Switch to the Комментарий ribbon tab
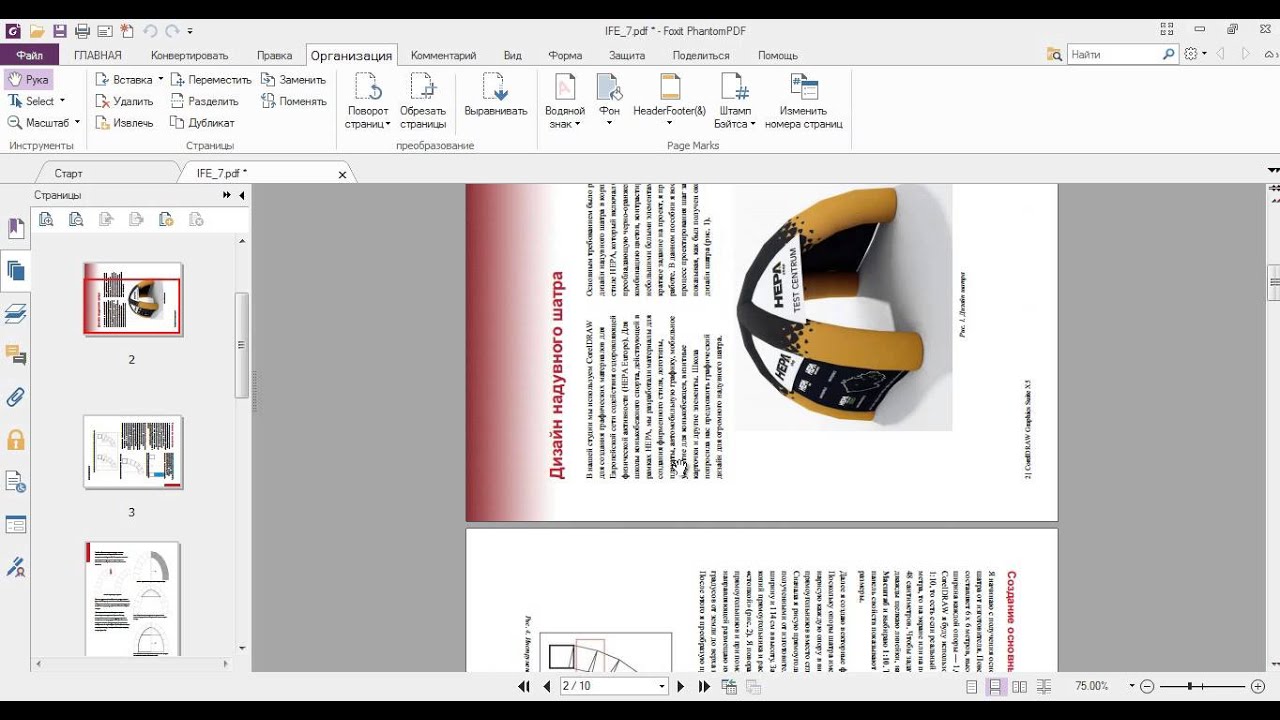 click(x=443, y=55)
